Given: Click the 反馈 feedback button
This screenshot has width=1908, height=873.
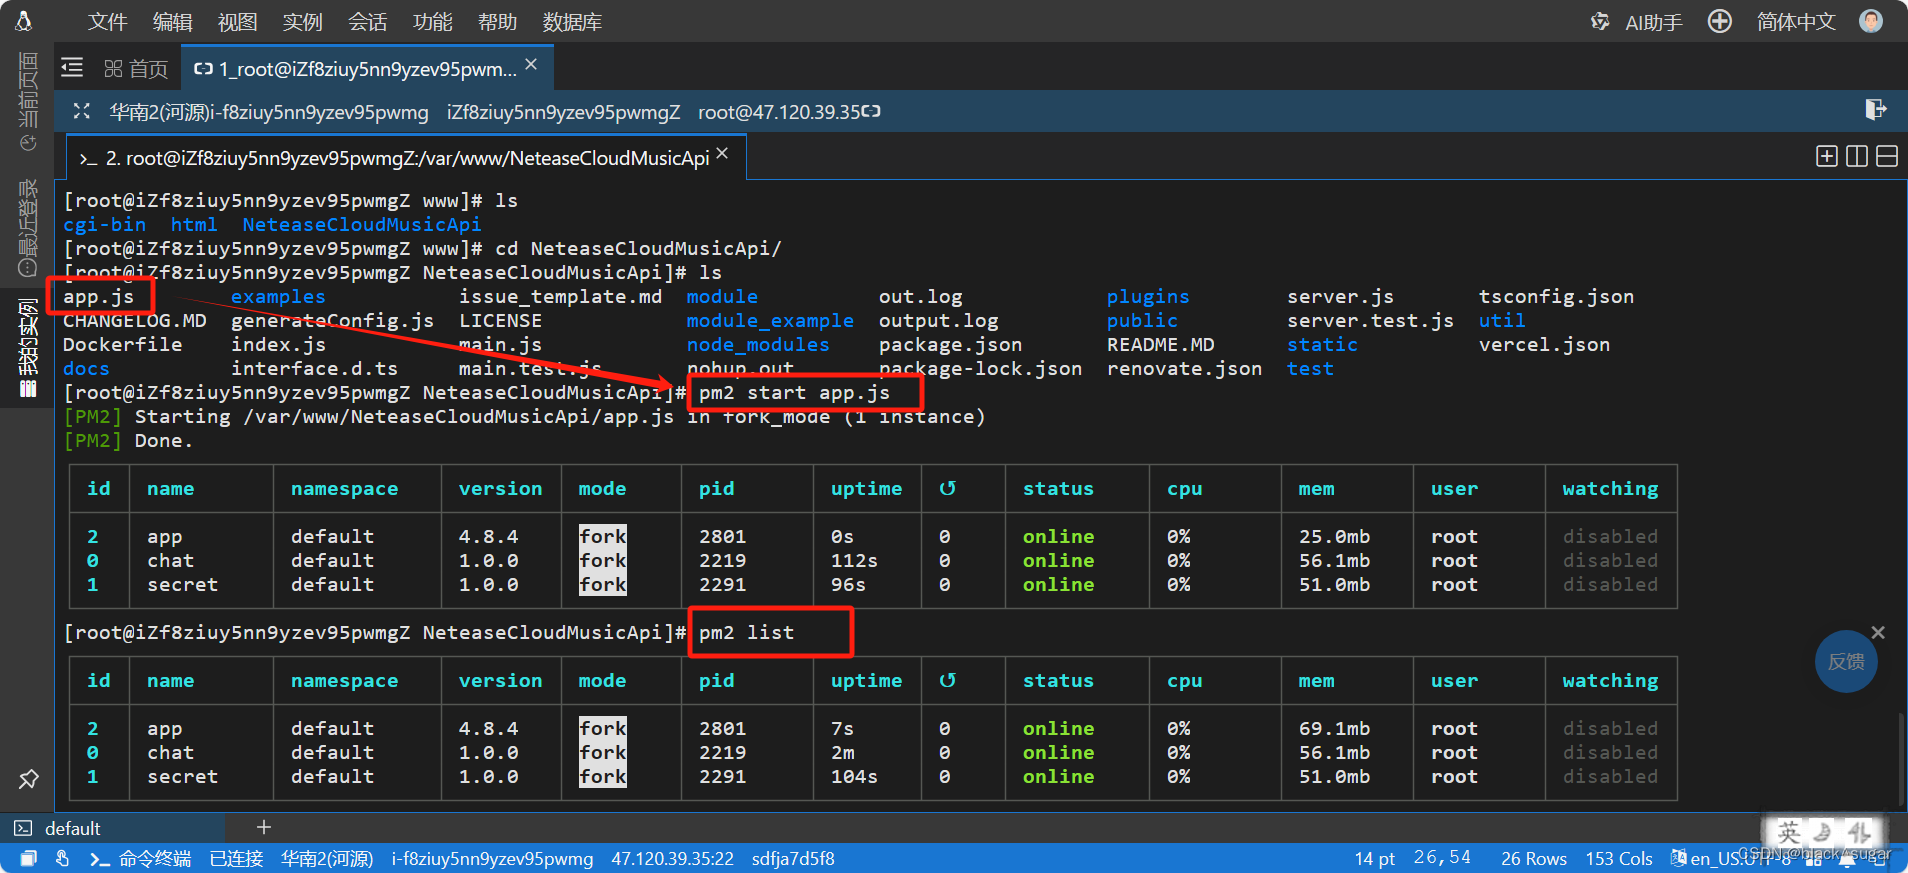Looking at the screenshot, I should 1846,661.
